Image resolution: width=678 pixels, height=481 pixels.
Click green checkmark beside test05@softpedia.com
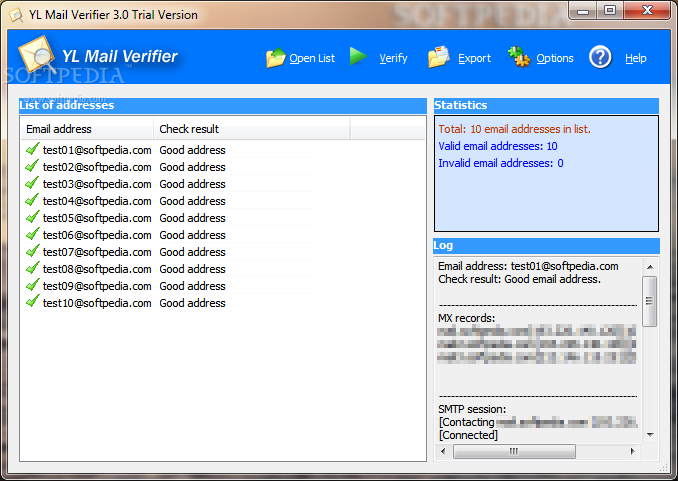pyautogui.click(x=32, y=217)
